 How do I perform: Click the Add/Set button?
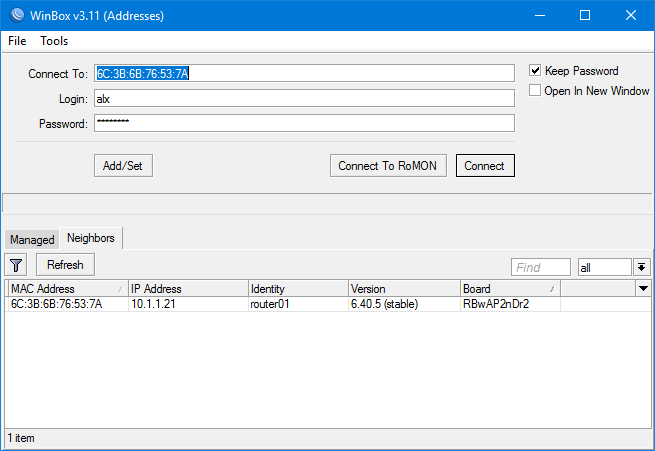point(123,166)
